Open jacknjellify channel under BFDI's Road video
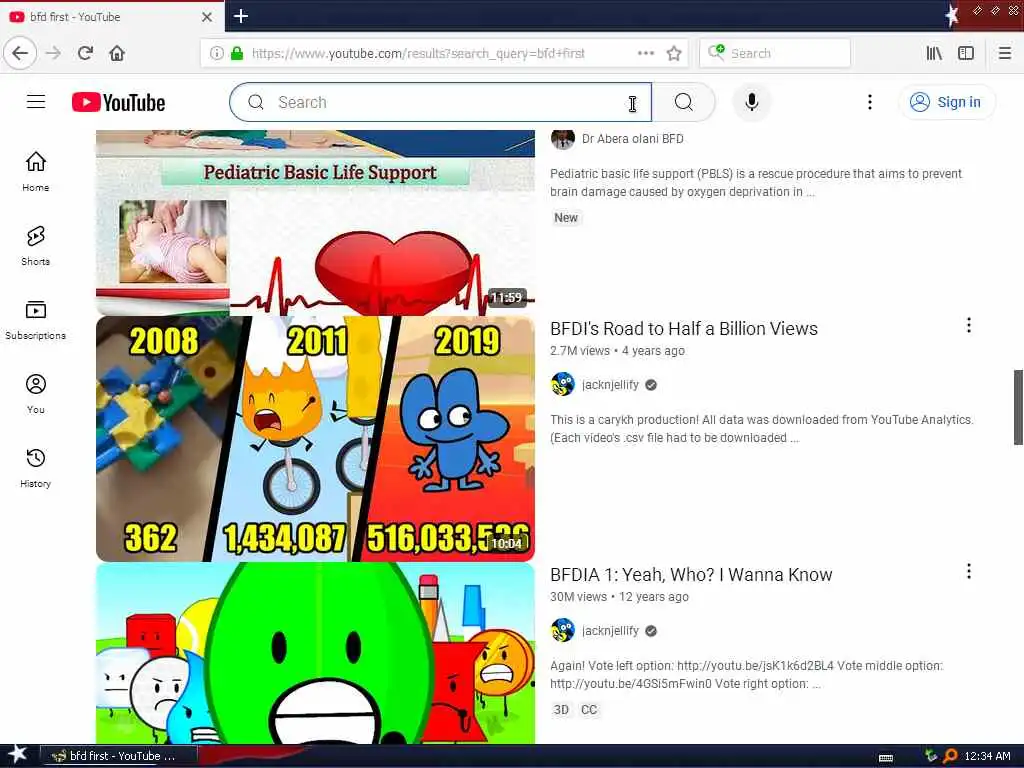Image resolution: width=1024 pixels, height=768 pixels. coord(610,385)
